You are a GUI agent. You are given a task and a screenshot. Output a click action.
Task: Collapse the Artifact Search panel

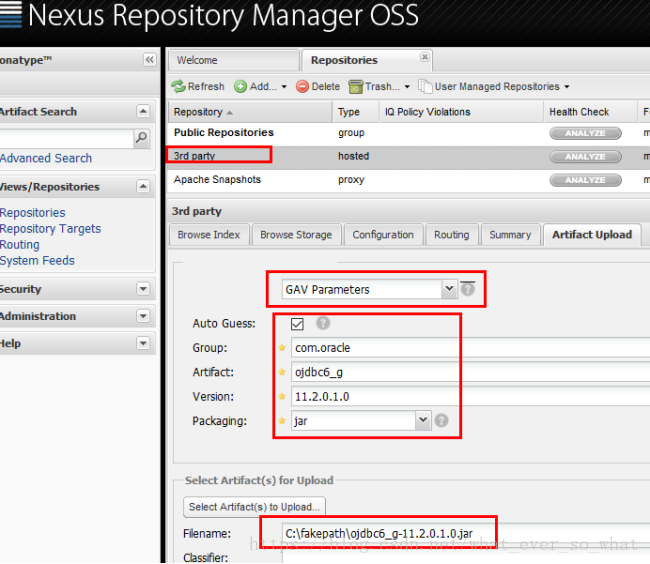point(143,111)
